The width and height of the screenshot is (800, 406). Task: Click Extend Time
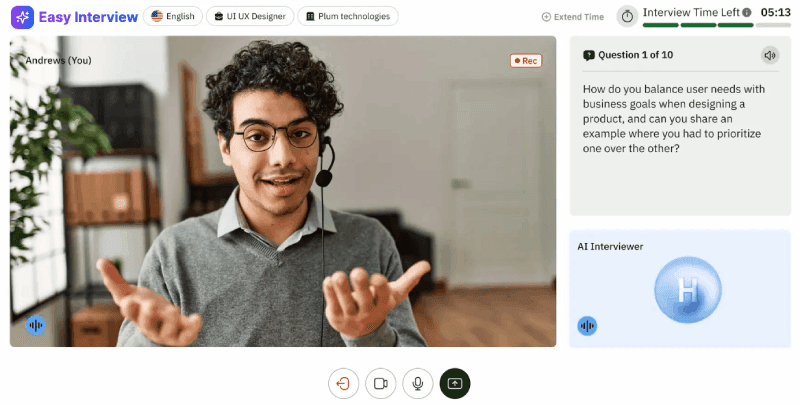(572, 17)
